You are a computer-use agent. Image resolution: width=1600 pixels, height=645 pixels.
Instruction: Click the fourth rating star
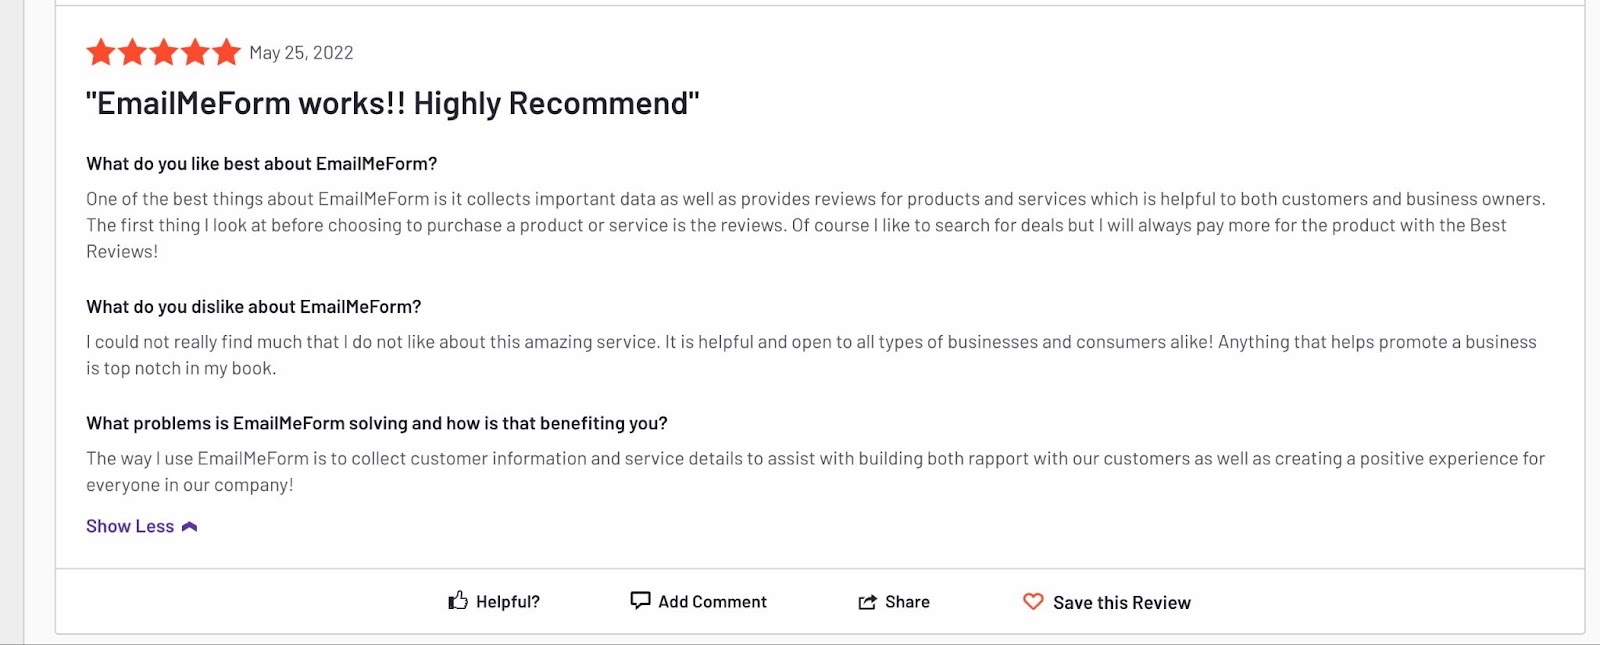pos(195,52)
